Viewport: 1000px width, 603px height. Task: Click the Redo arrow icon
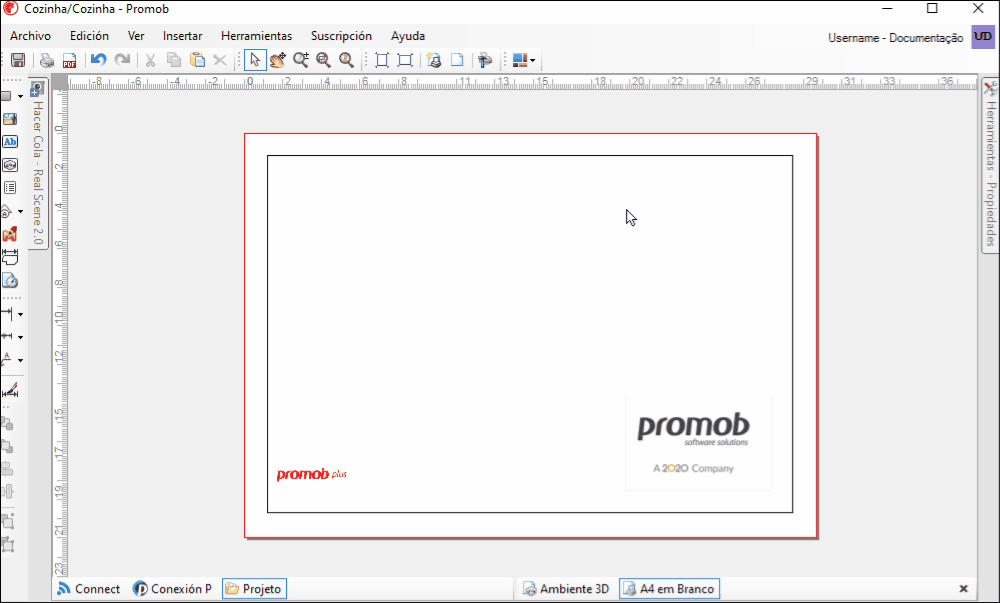point(122,60)
